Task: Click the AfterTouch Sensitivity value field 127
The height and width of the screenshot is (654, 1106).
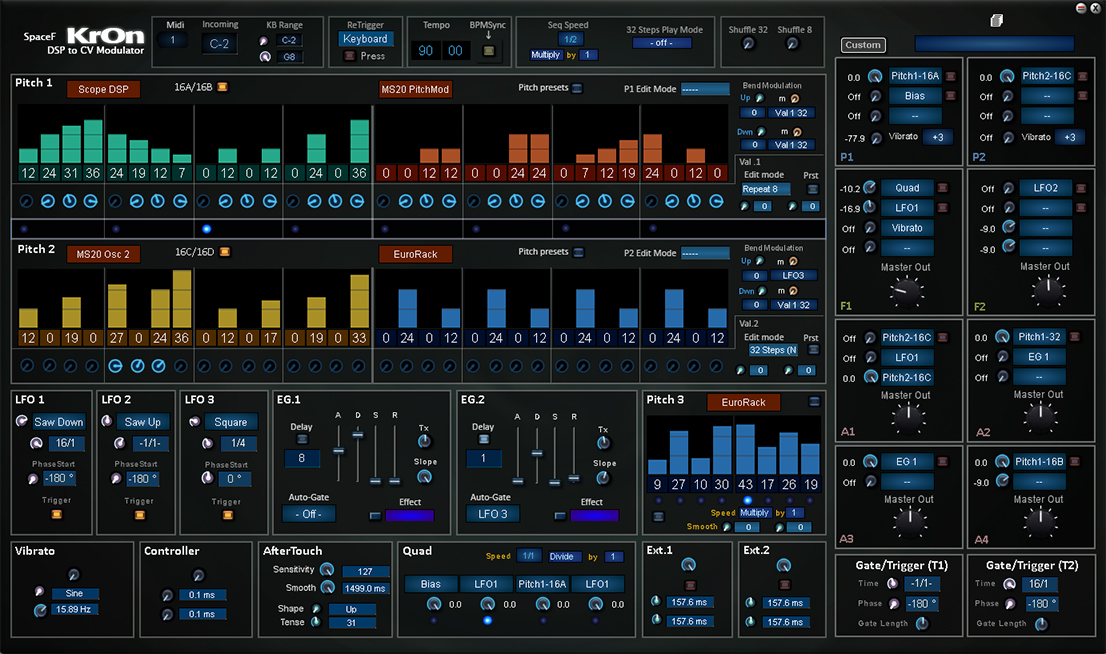Action: (366, 572)
